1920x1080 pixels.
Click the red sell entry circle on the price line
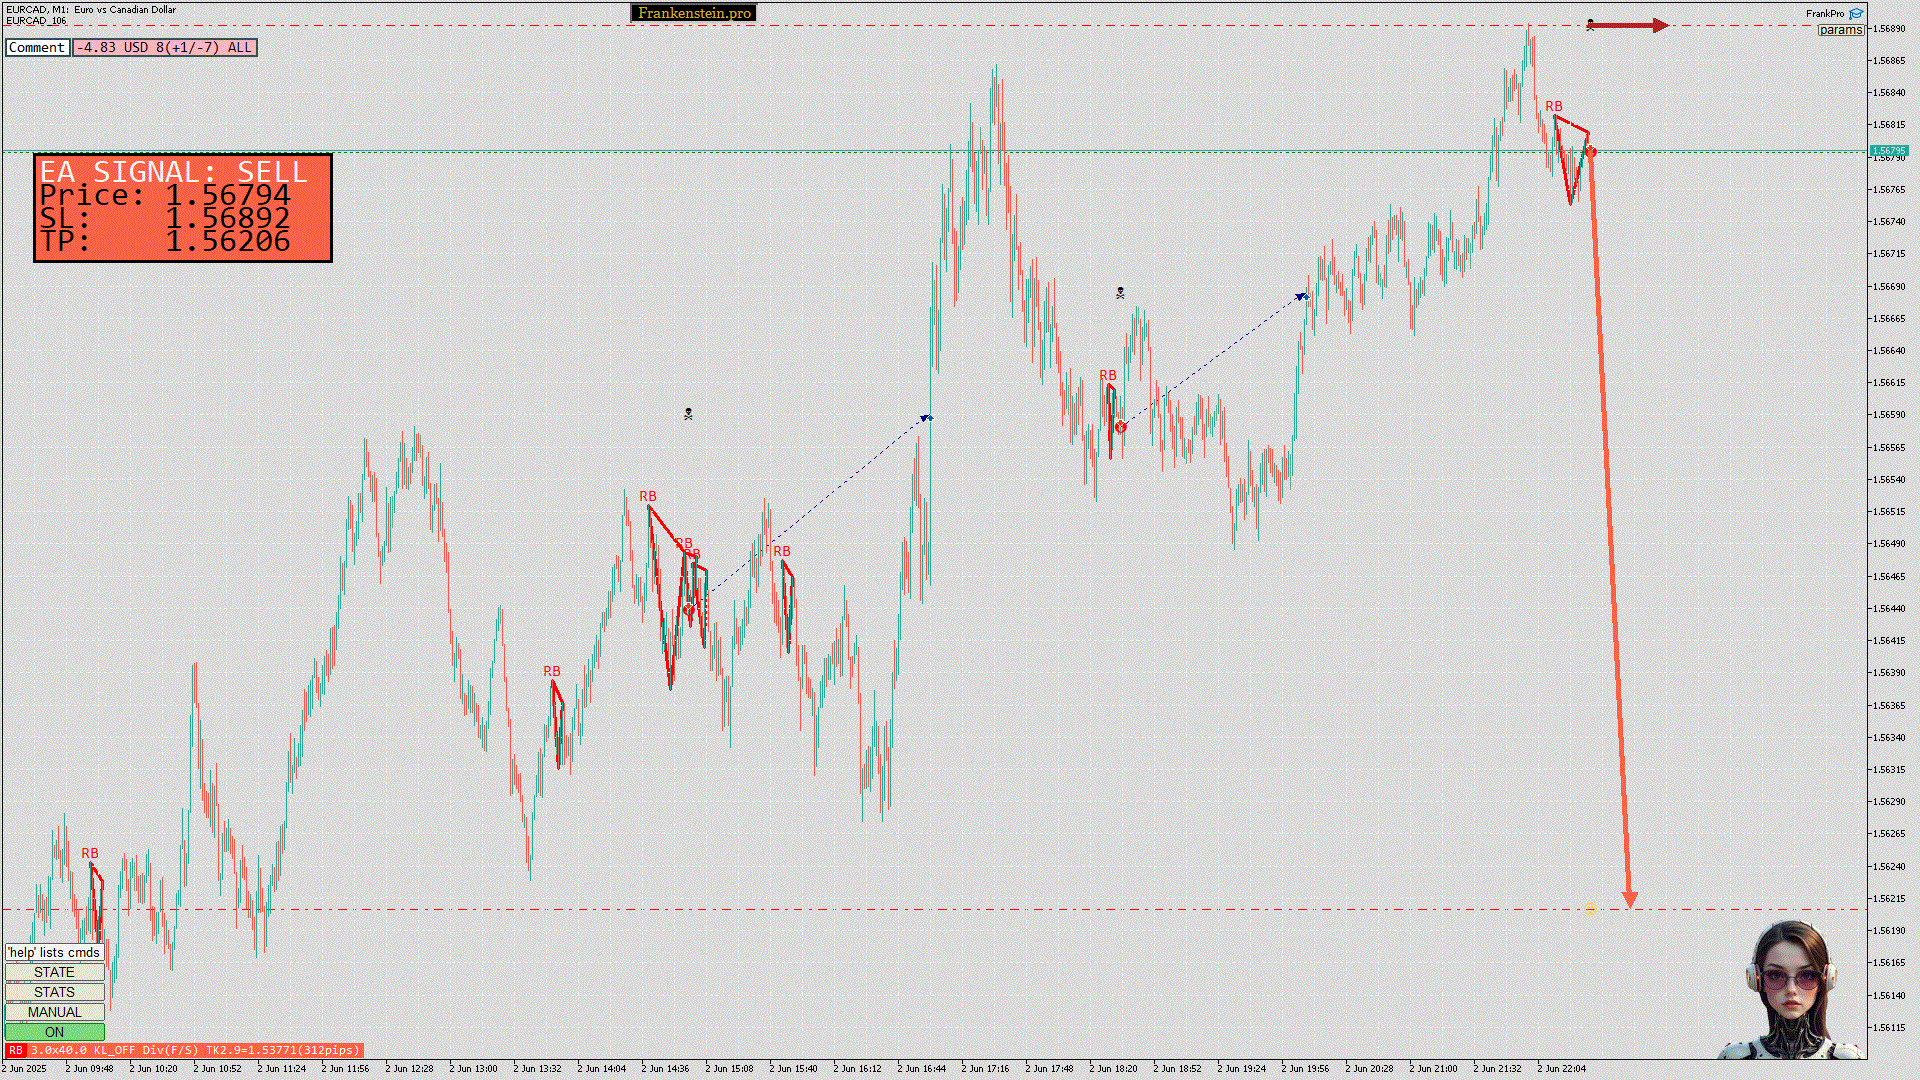1591,152
